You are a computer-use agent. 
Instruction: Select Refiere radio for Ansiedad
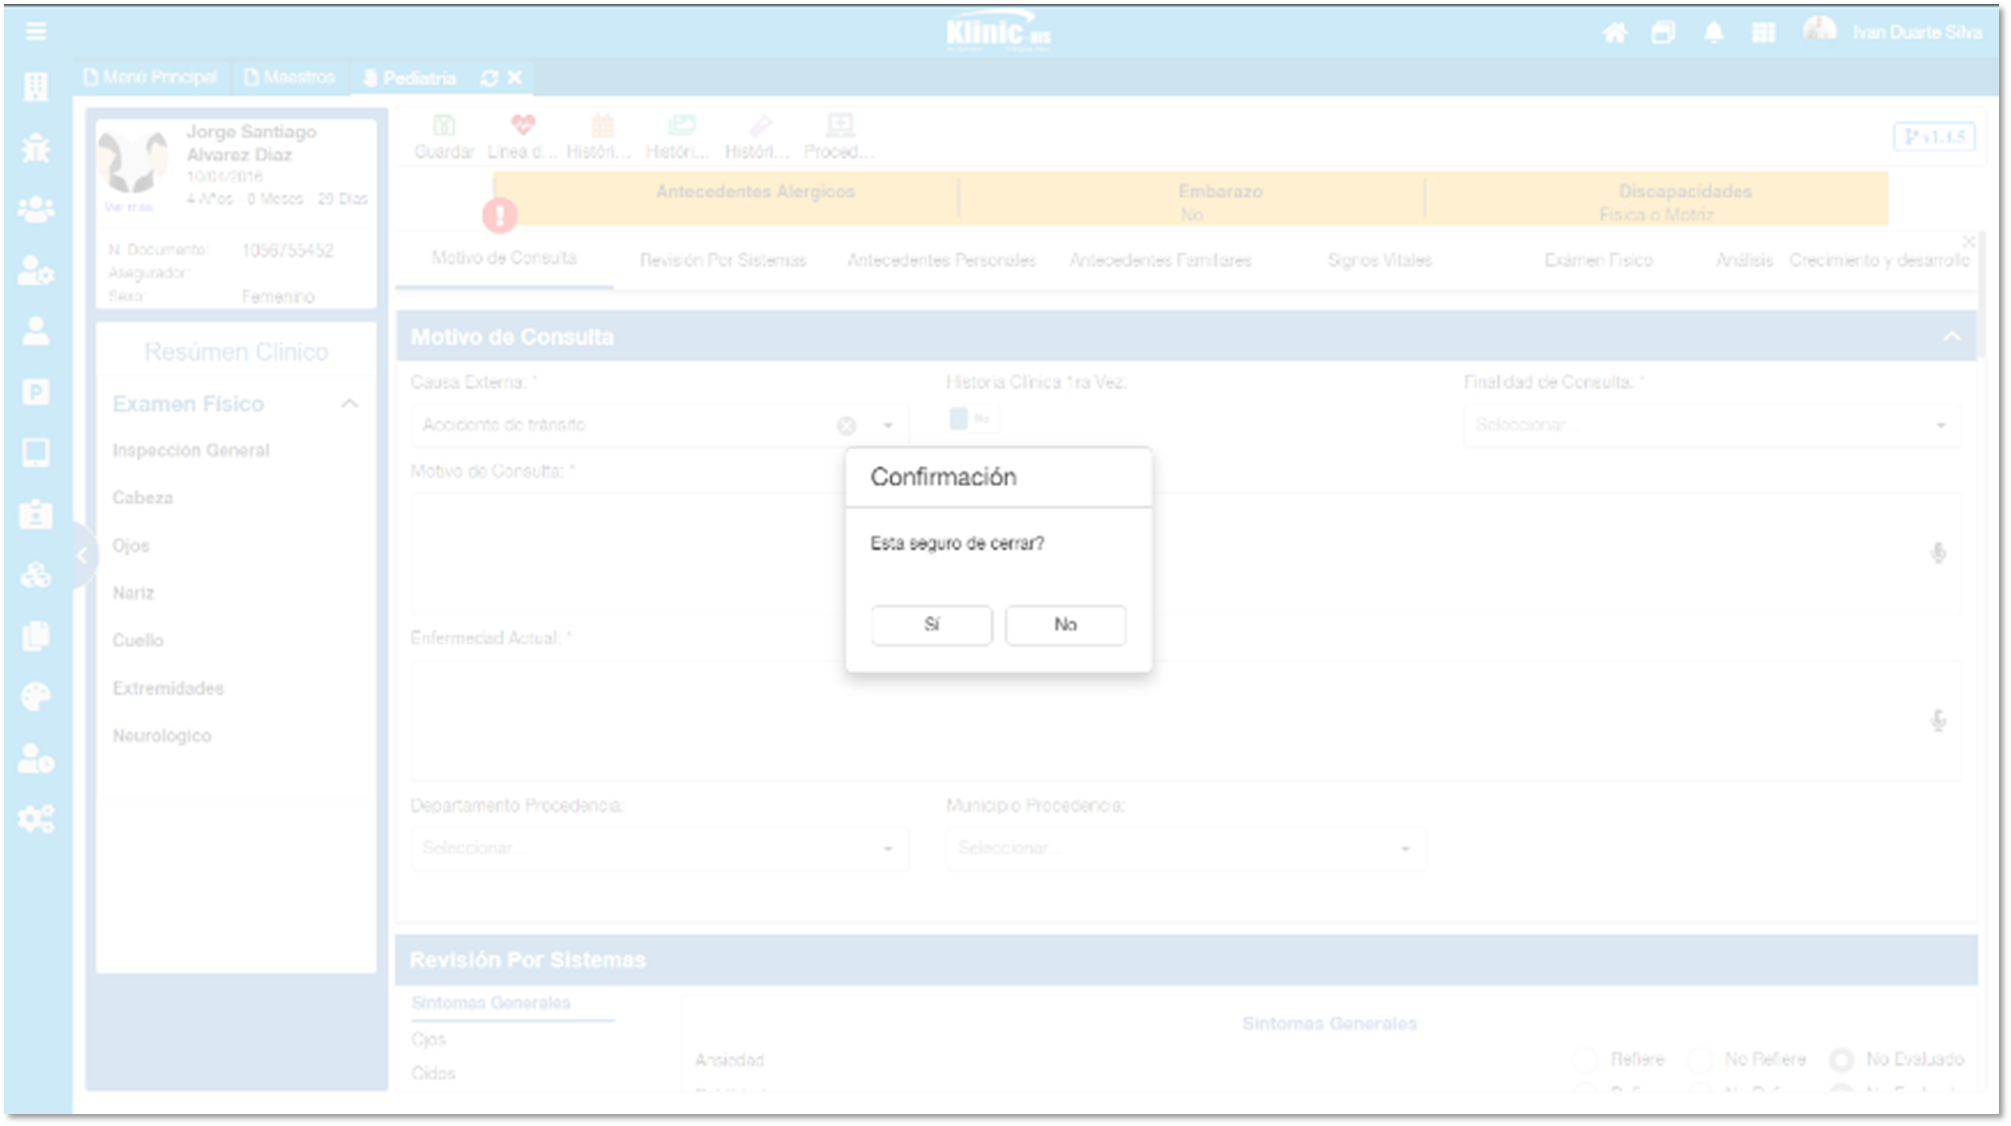tap(1586, 1059)
